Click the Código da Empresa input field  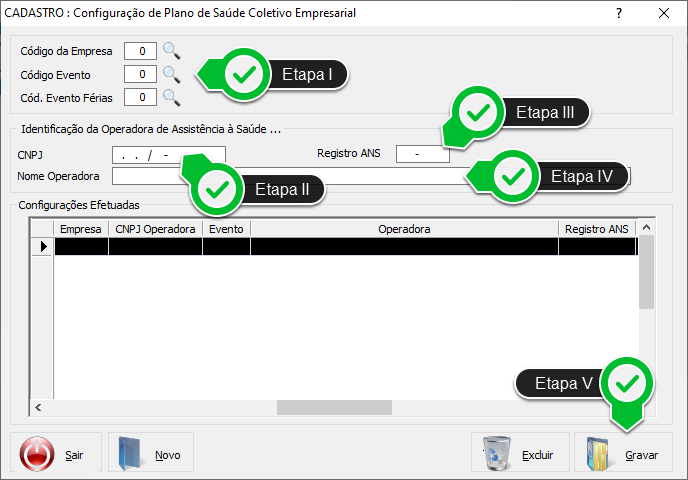141,50
